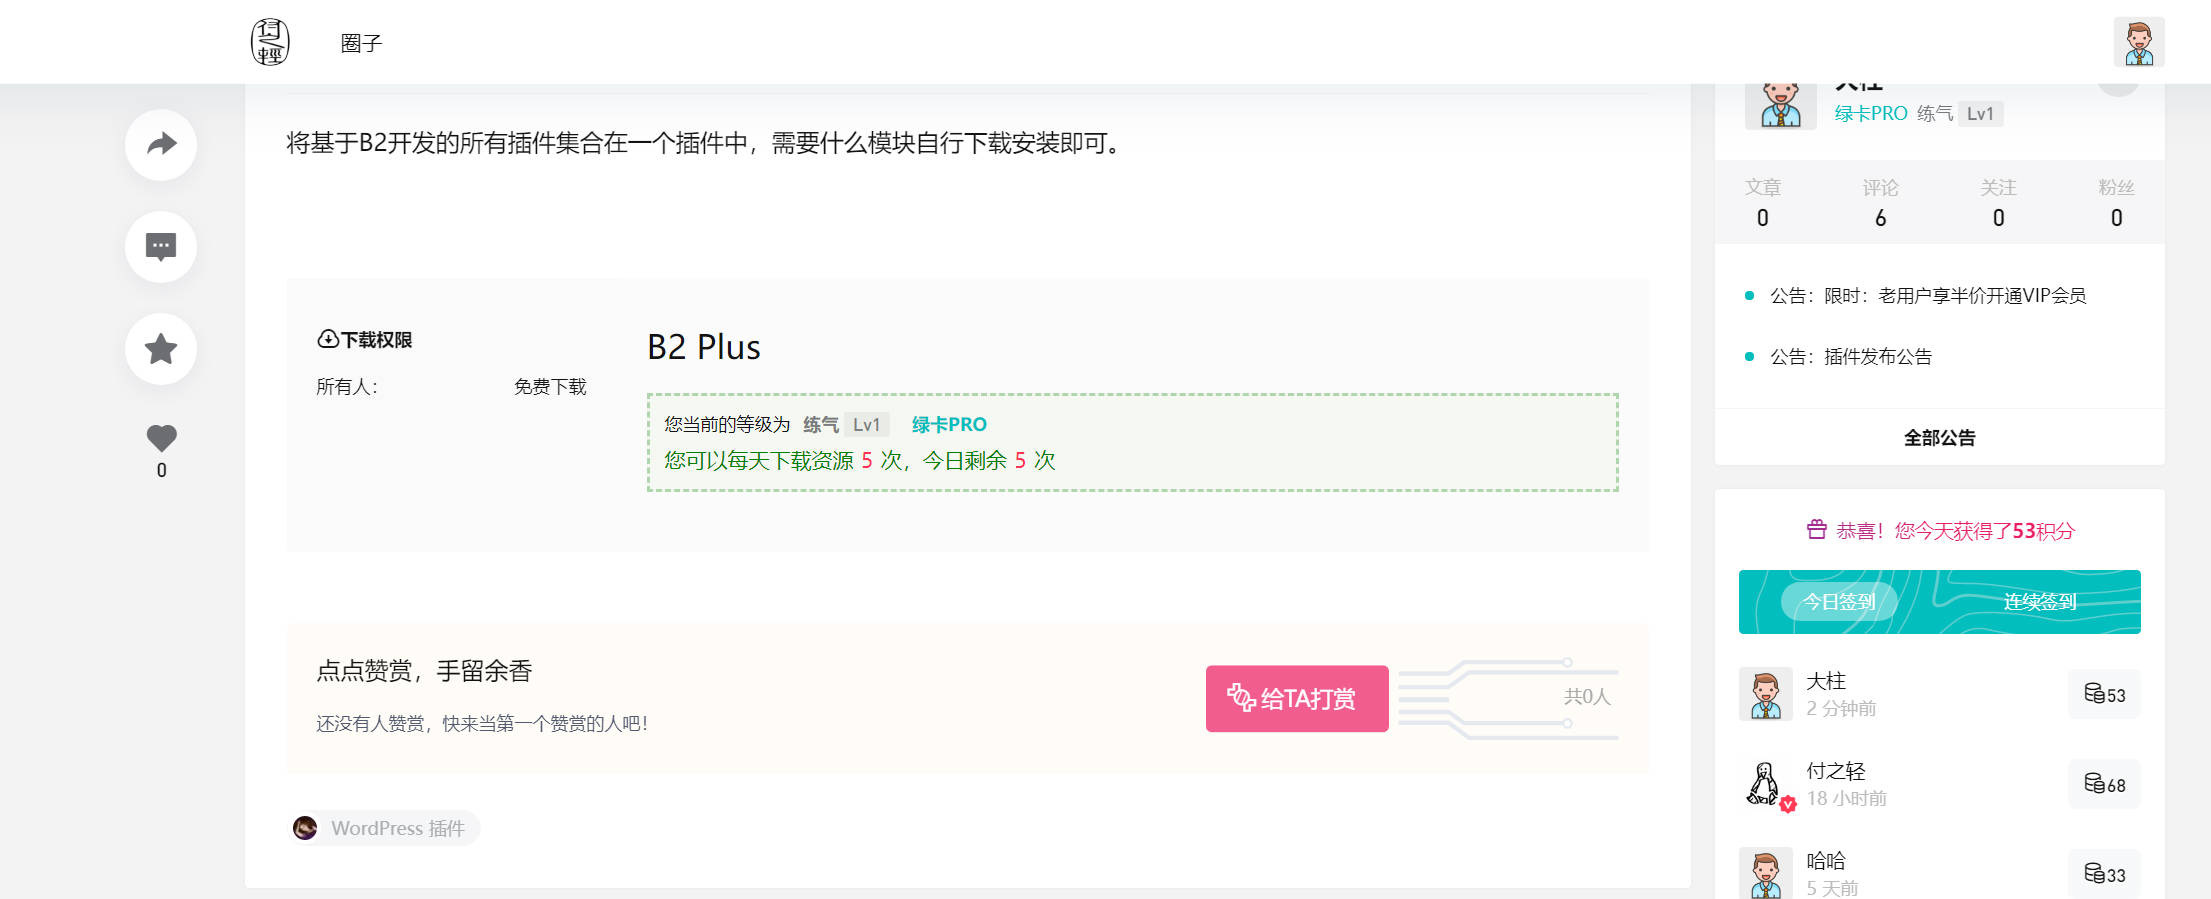The width and height of the screenshot is (2211, 899).
Task: Click the share arrow icon
Action: [x=161, y=145]
